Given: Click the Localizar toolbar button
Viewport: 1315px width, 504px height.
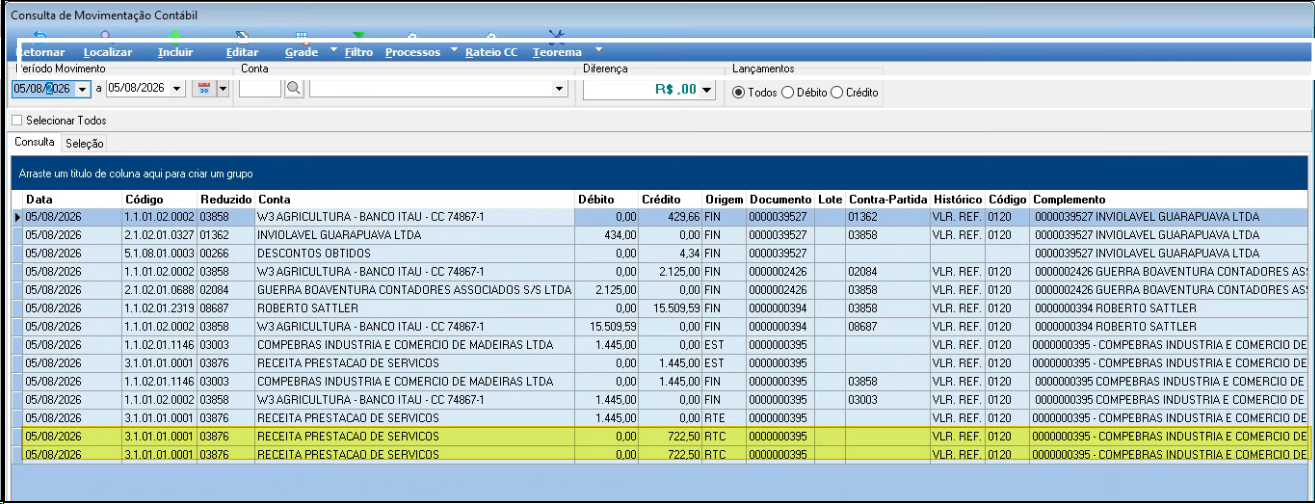Looking at the screenshot, I should tap(108, 52).
